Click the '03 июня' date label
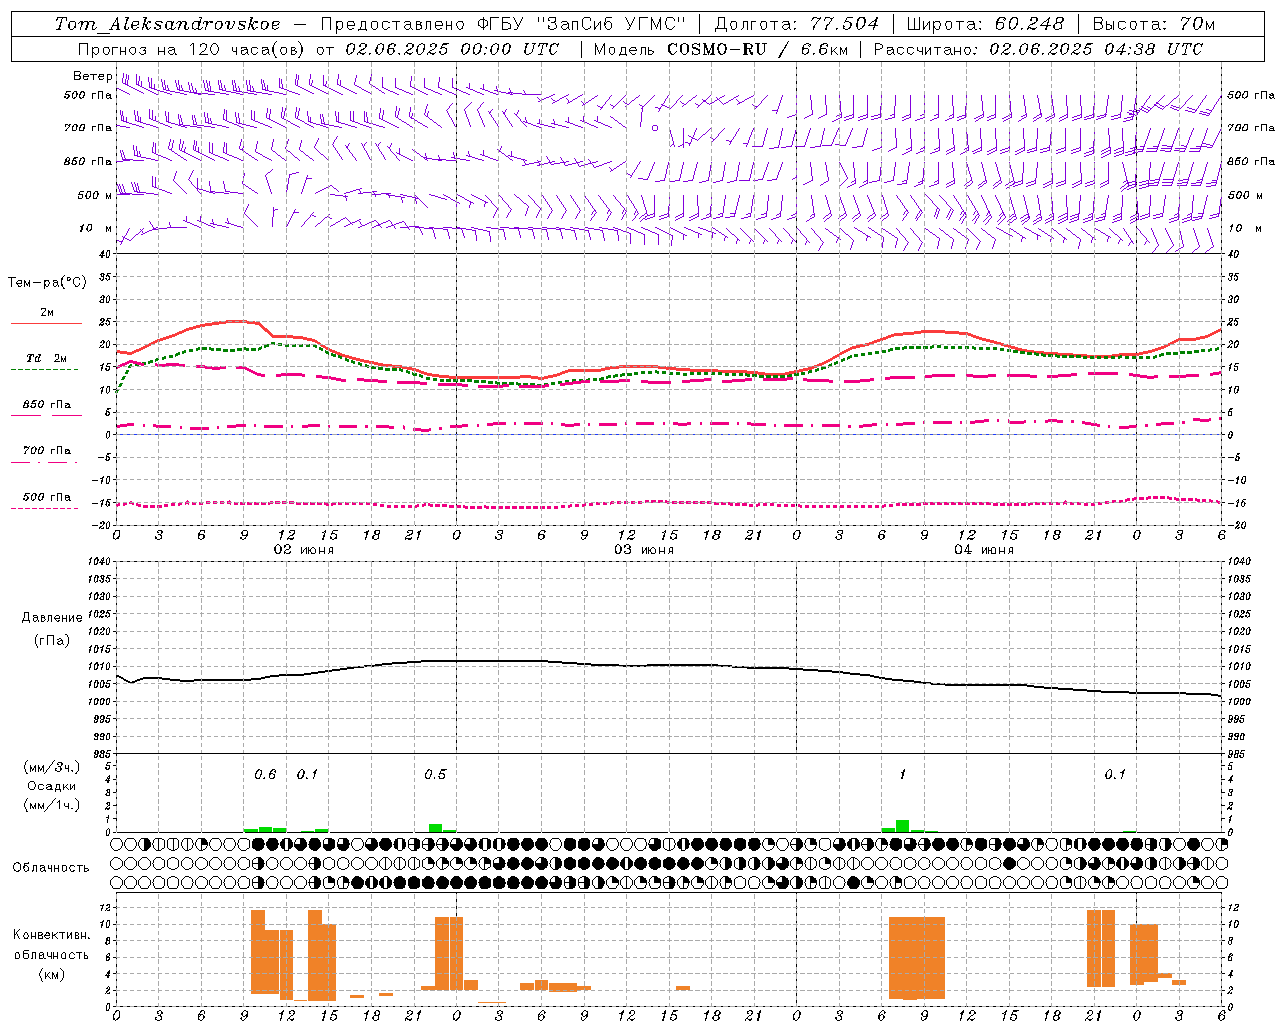1280x1024 pixels. click(x=644, y=550)
